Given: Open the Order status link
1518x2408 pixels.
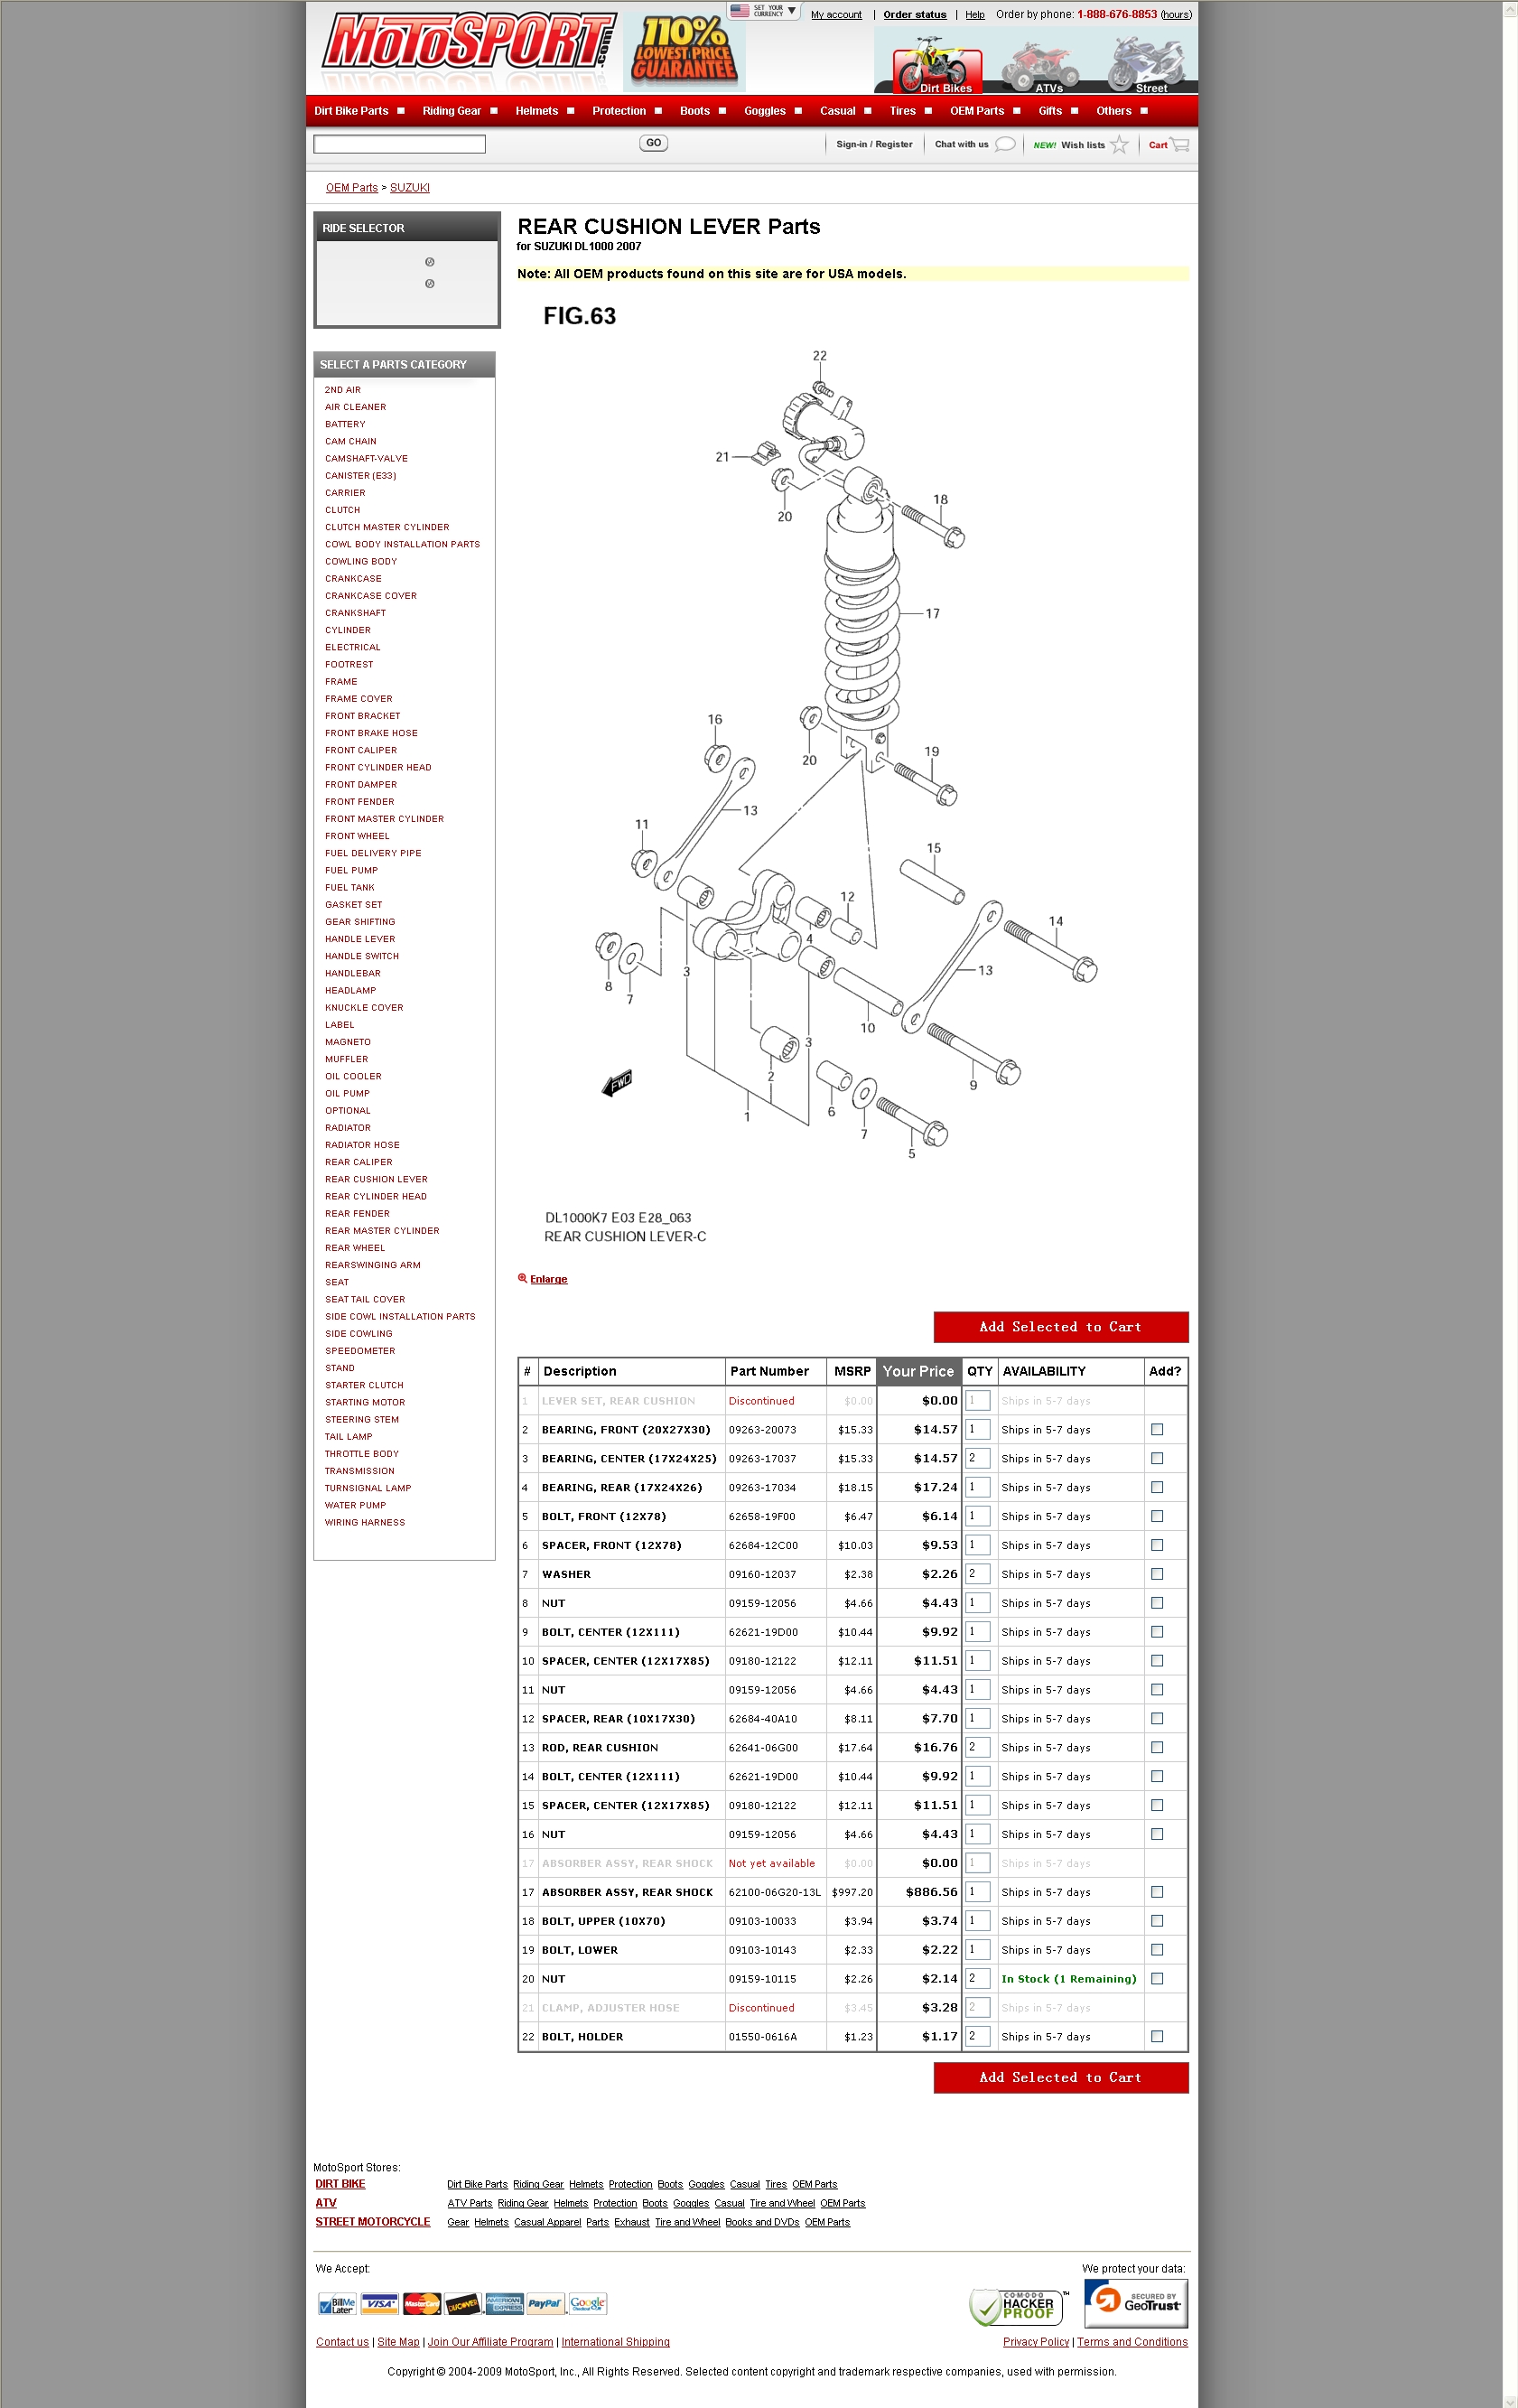Looking at the screenshot, I should pyautogui.click(x=915, y=15).
